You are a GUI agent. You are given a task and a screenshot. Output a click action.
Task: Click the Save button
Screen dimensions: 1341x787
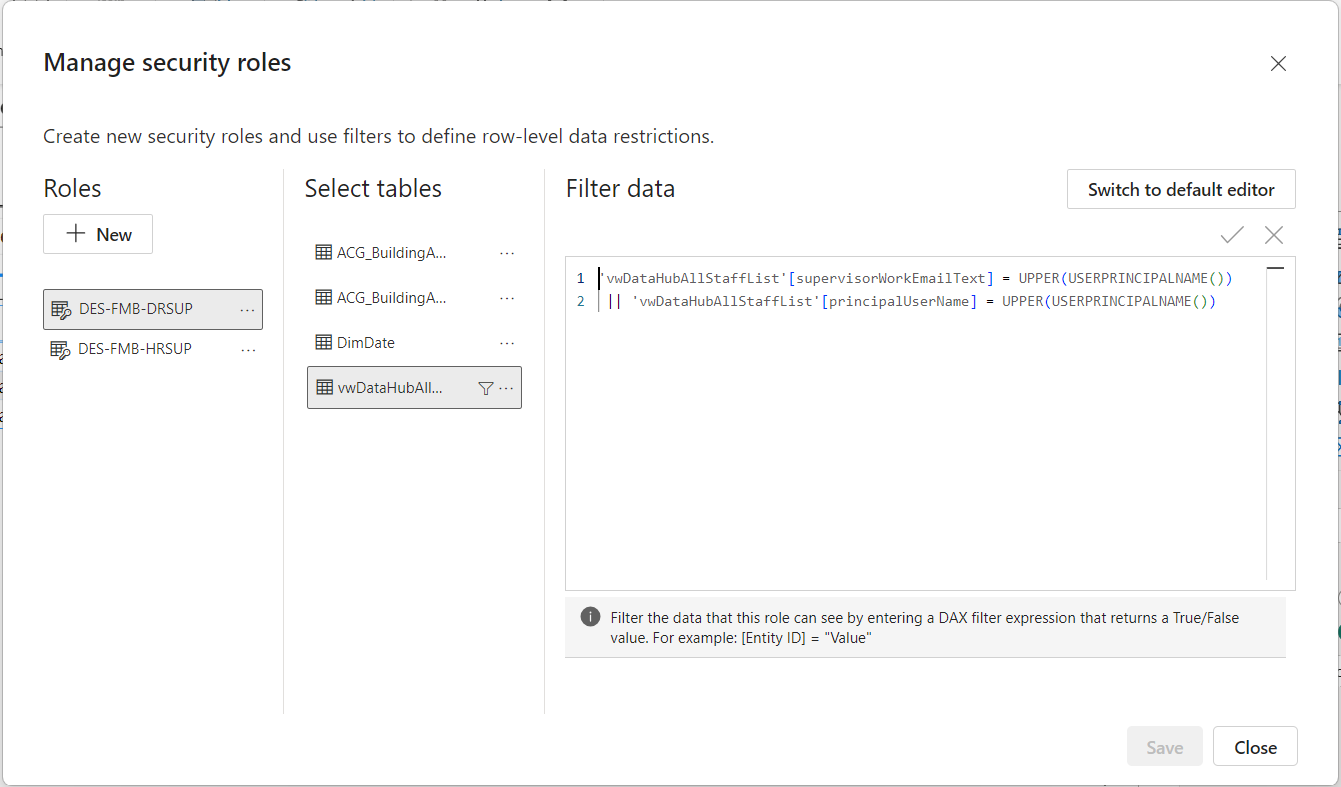click(1164, 747)
